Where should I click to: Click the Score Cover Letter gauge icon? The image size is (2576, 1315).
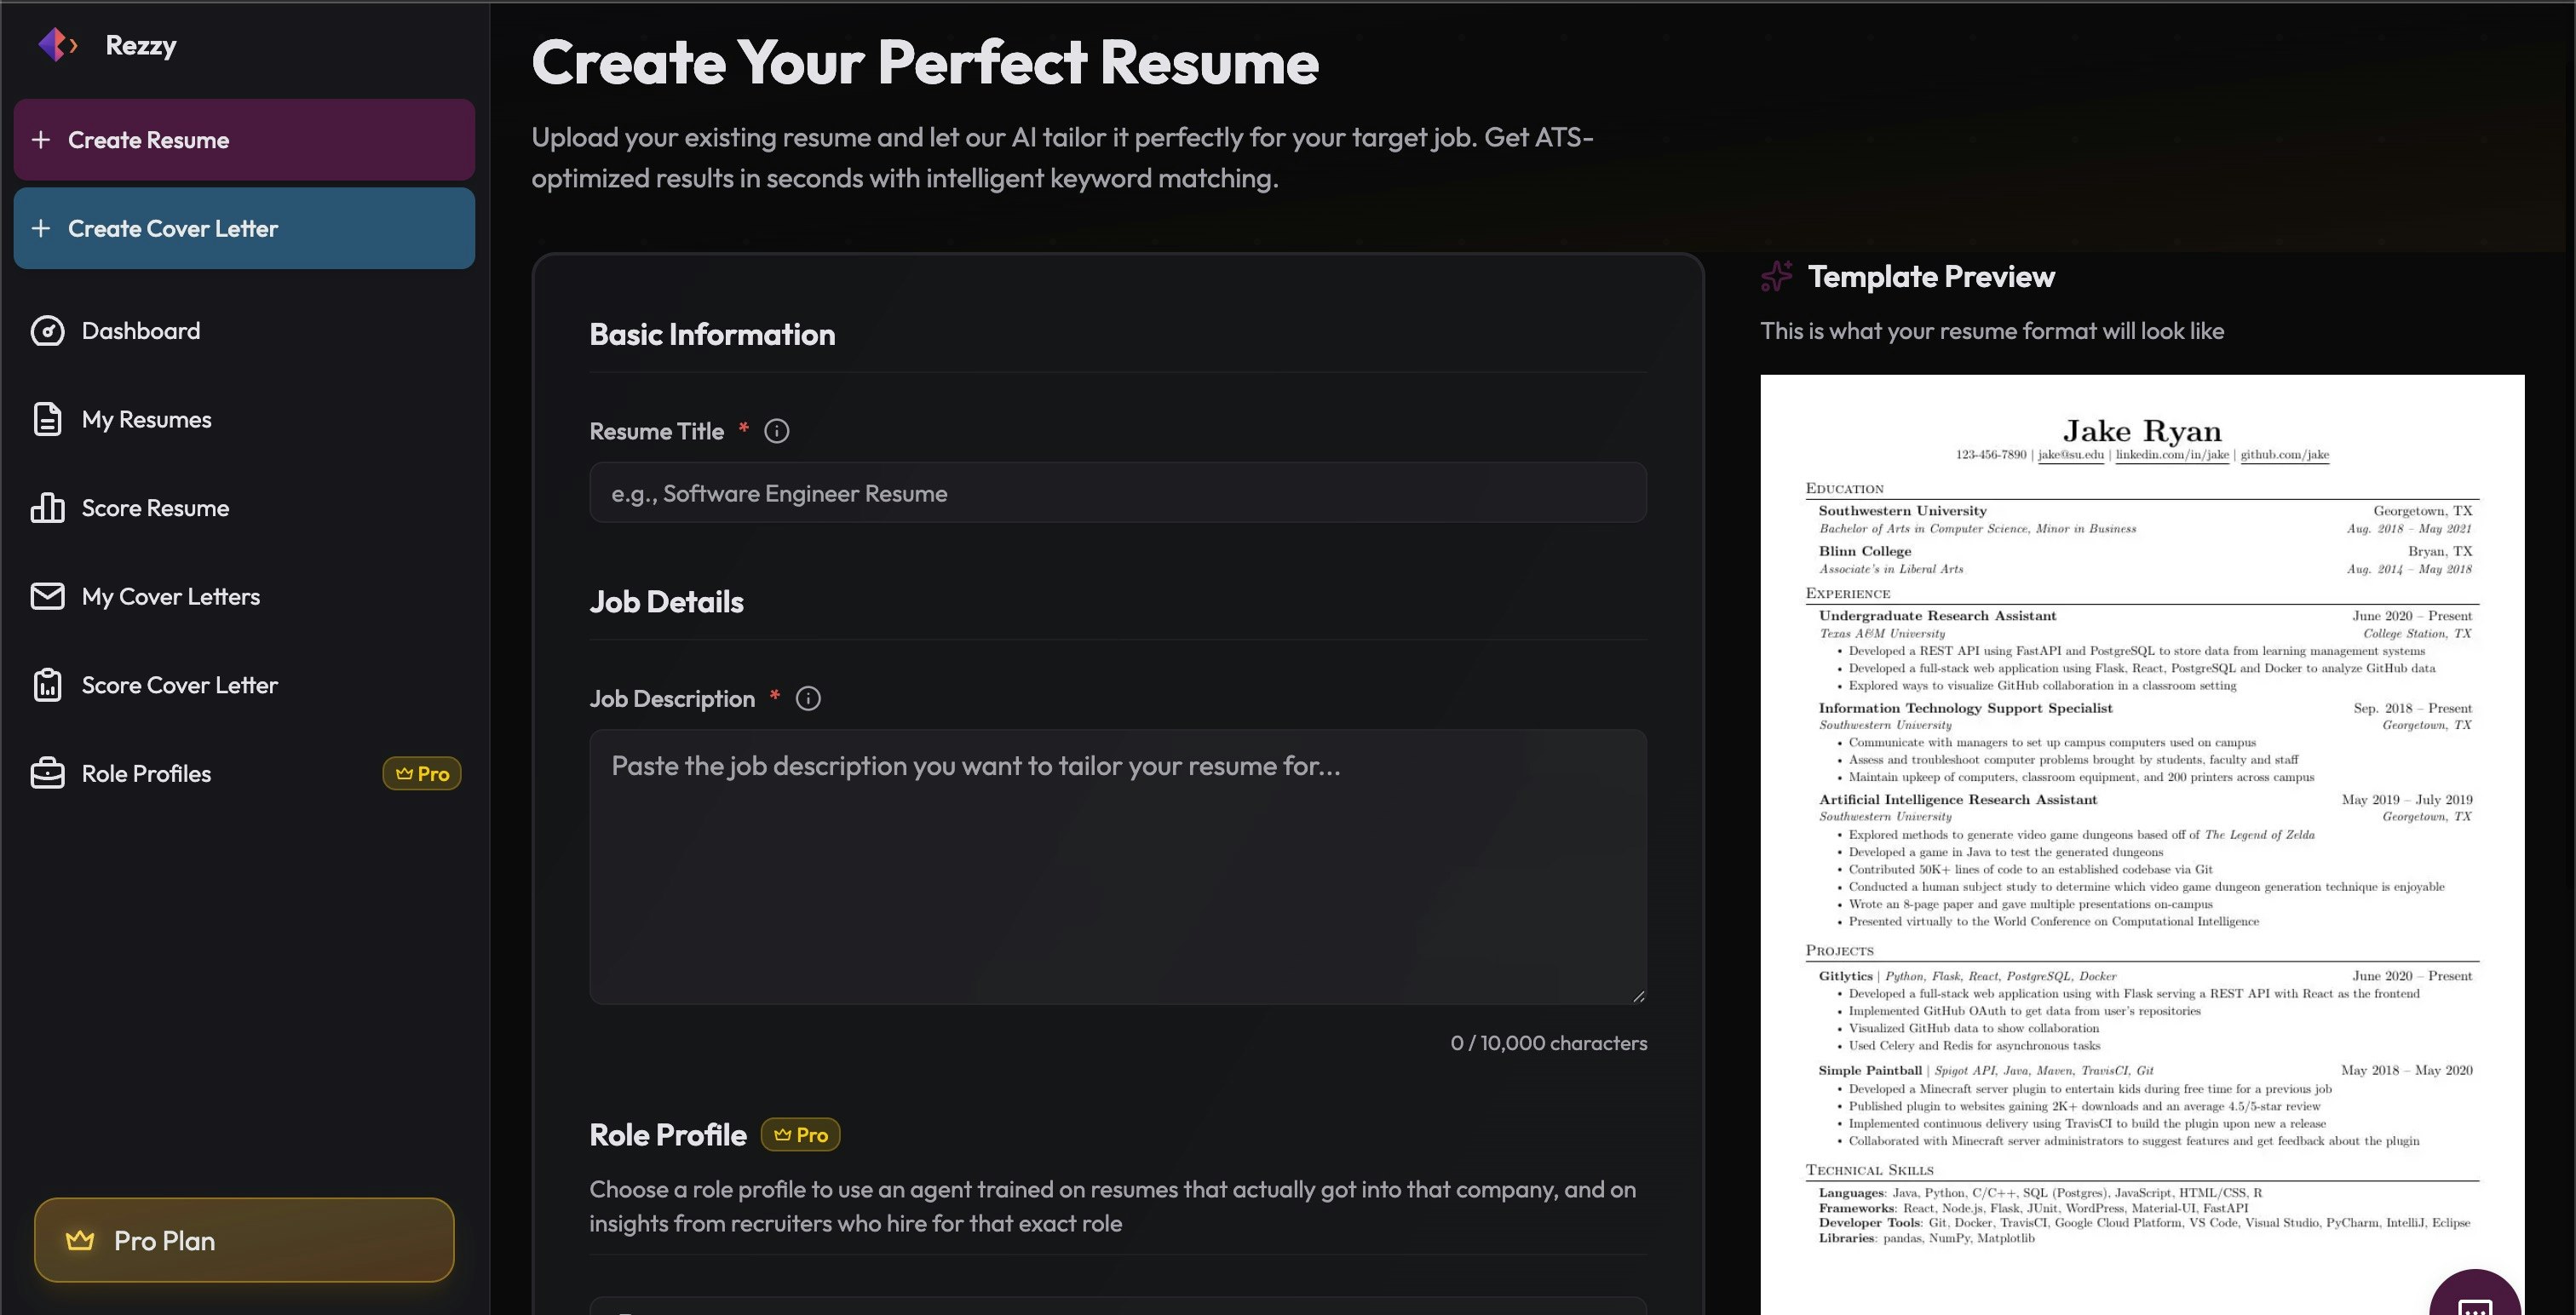click(48, 684)
